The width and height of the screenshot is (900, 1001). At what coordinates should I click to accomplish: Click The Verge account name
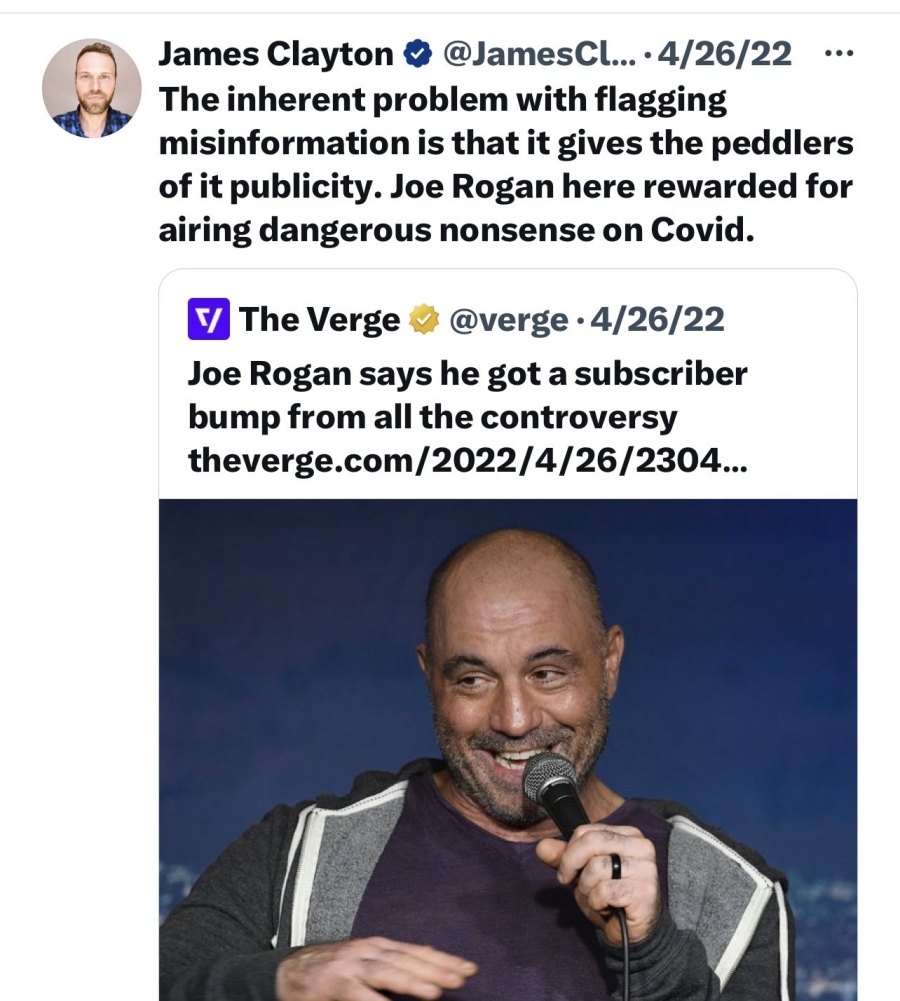pyautogui.click(x=319, y=319)
